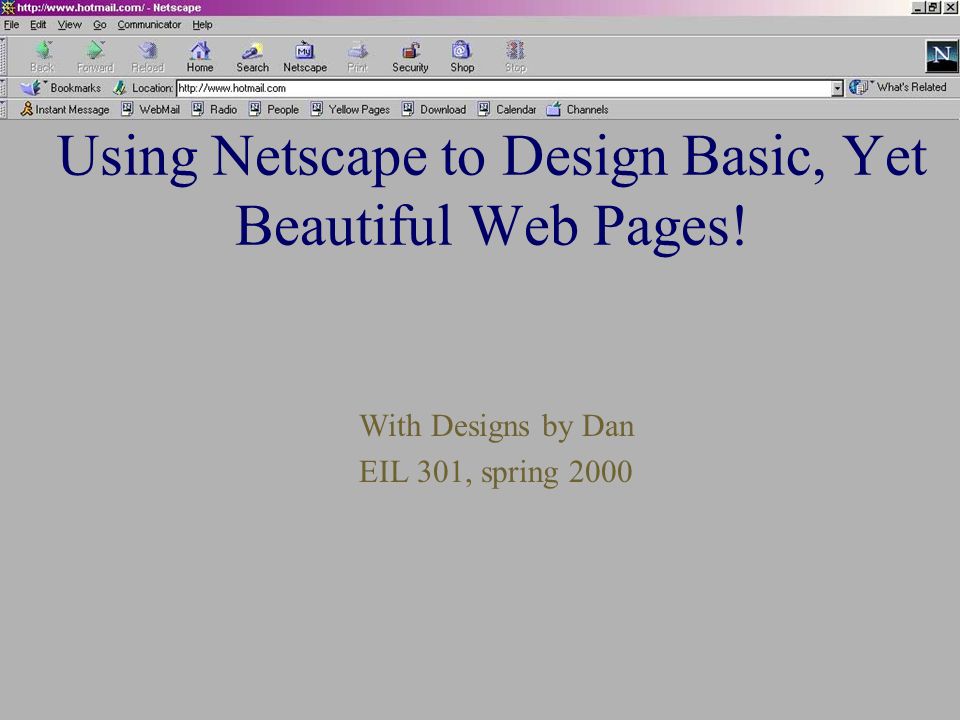
Task: Open the Edit menu
Action: click(38, 25)
